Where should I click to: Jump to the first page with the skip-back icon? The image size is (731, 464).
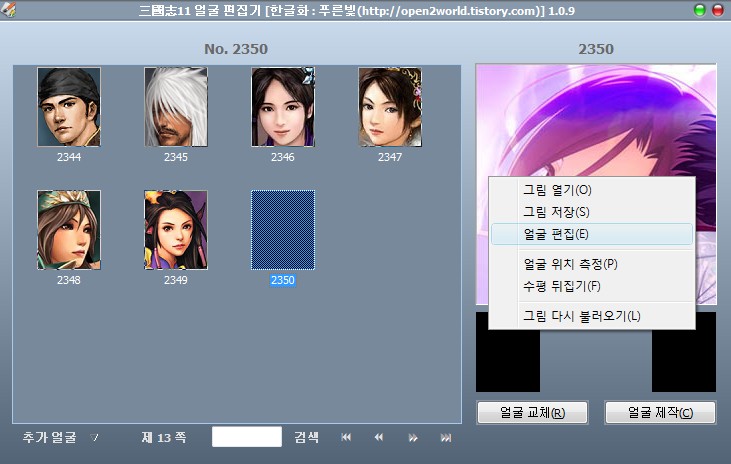[x=346, y=437]
